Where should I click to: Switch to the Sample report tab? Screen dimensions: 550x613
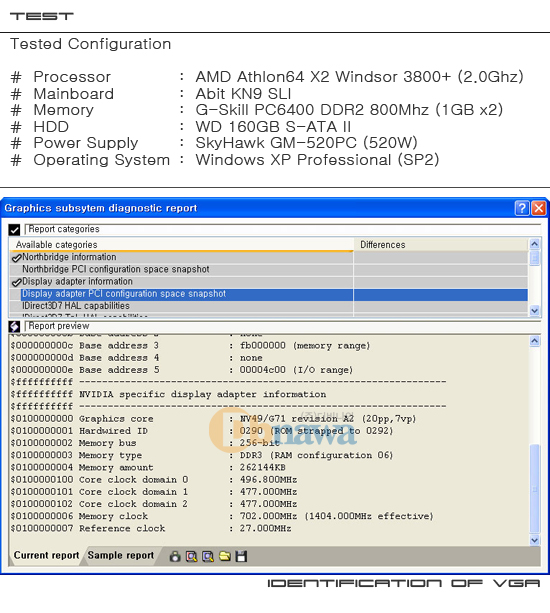coord(121,555)
